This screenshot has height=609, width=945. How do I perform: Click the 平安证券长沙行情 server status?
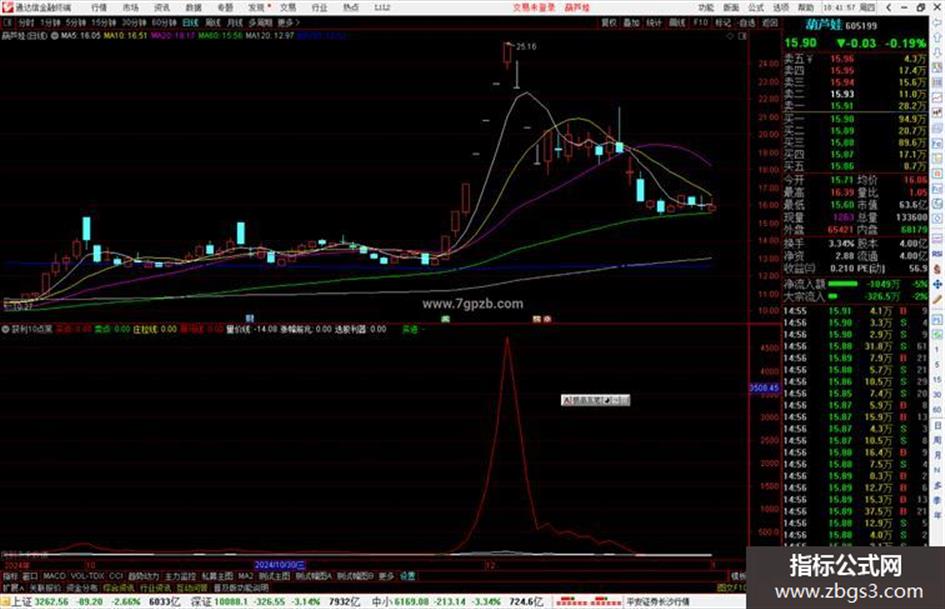[x=657, y=602]
